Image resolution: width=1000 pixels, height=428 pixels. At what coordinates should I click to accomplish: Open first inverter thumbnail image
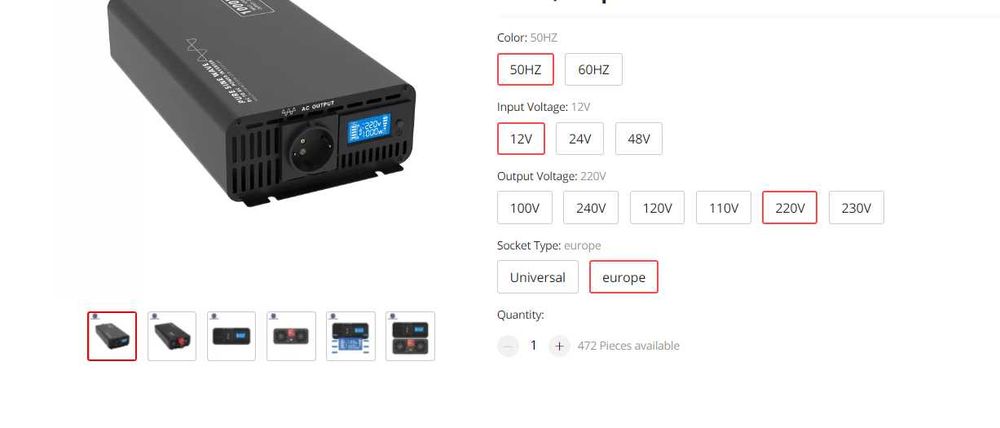click(x=112, y=336)
